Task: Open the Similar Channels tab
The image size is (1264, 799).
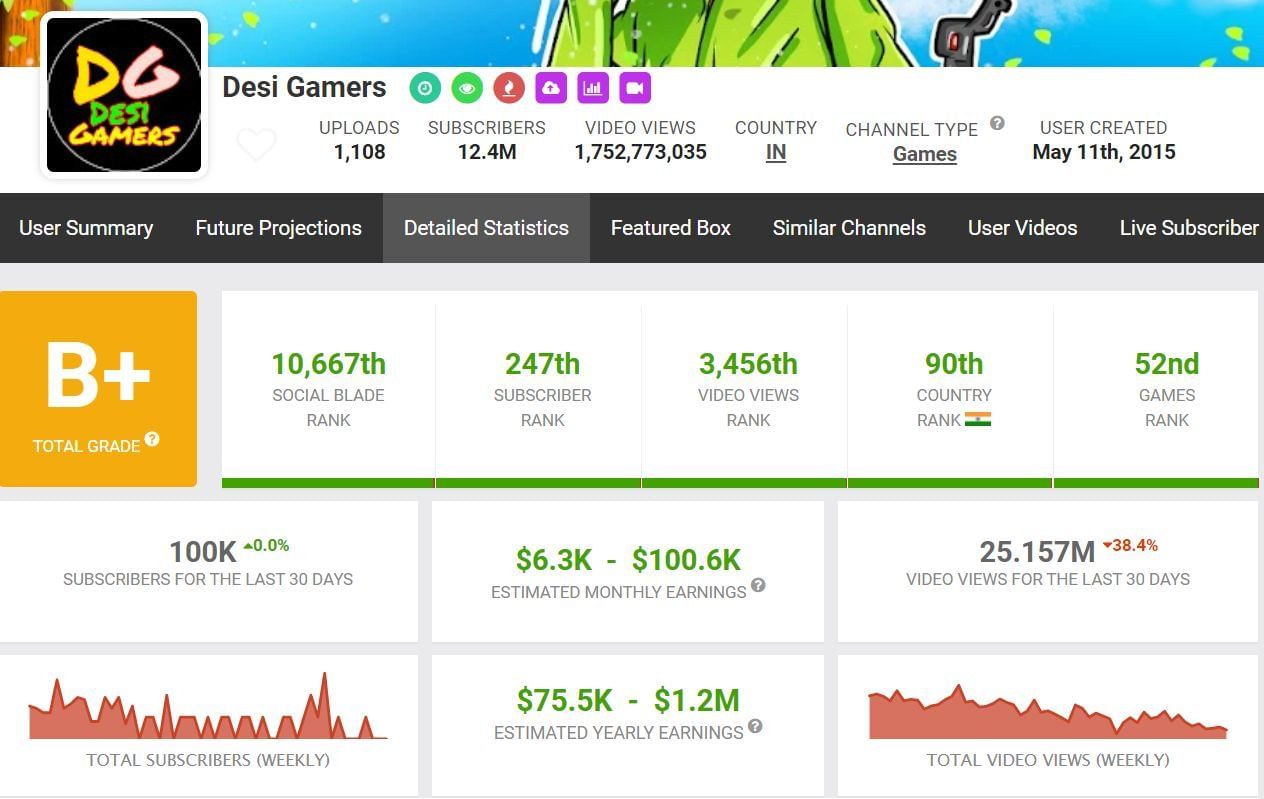Action: tap(849, 228)
